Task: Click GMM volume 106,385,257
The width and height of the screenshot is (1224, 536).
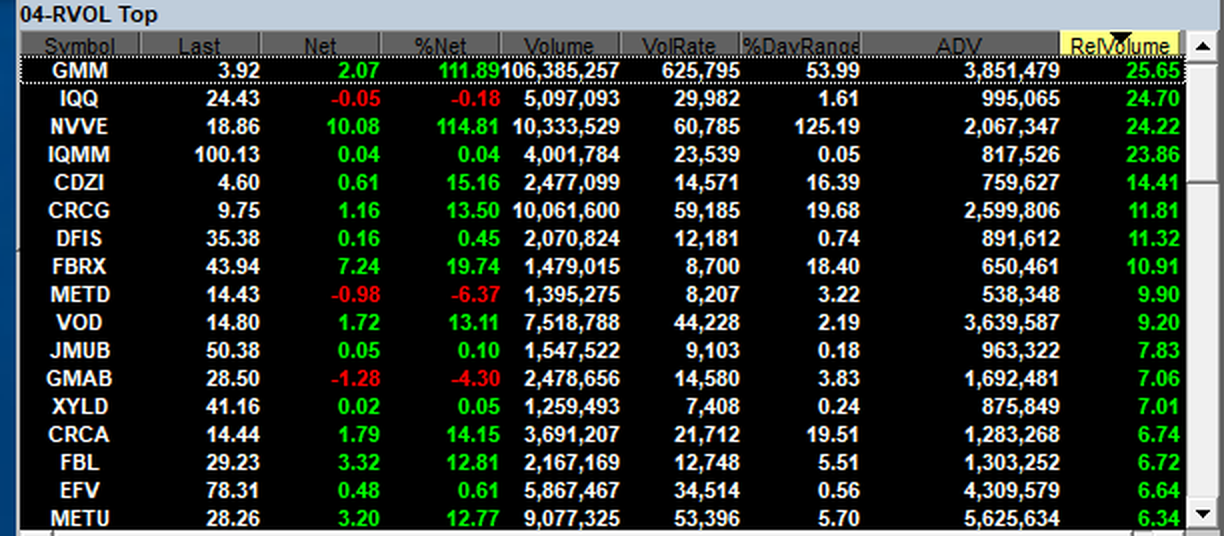Action: 560,71
